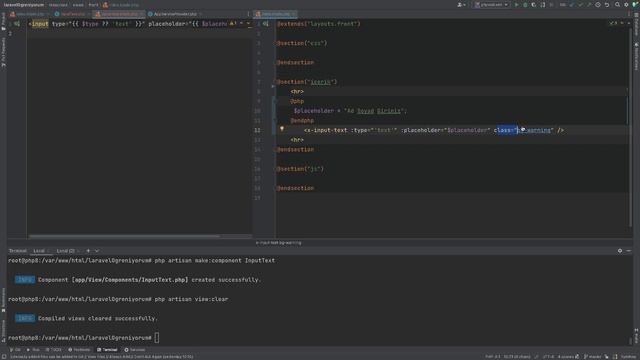Click the Rollback undo arrow icon

coord(607,5)
